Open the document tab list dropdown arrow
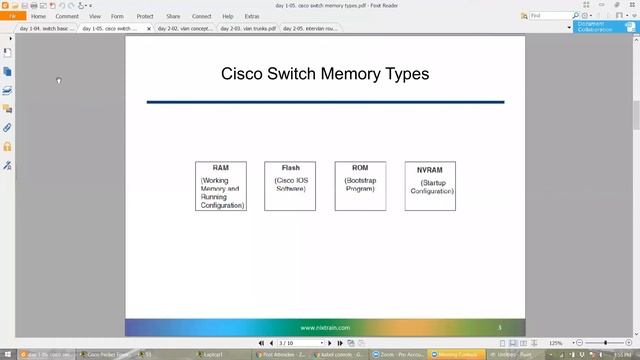Image resolution: width=640 pixels, height=360 pixels. [x=569, y=28]
